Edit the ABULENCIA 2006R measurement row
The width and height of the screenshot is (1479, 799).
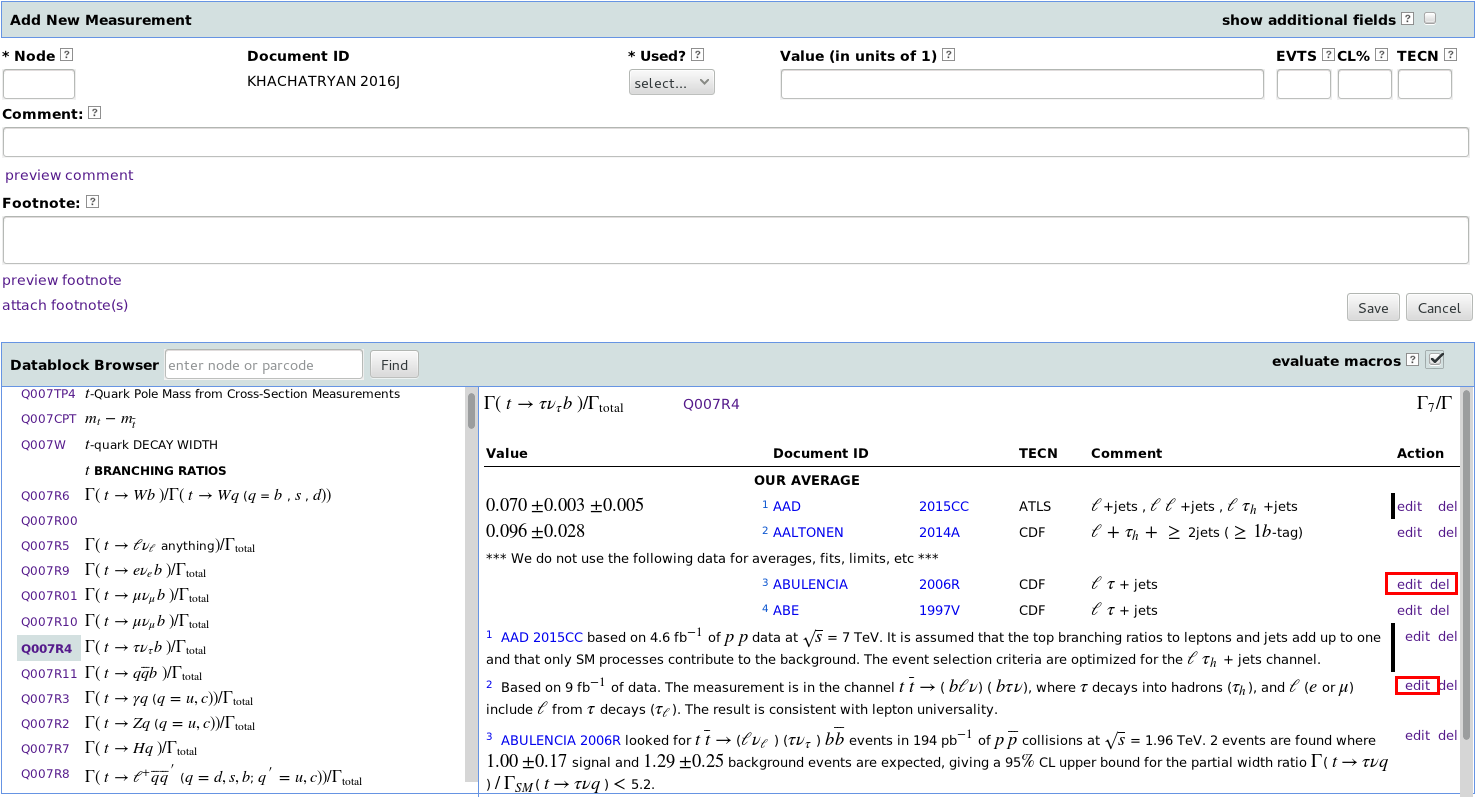point(1409,584)
